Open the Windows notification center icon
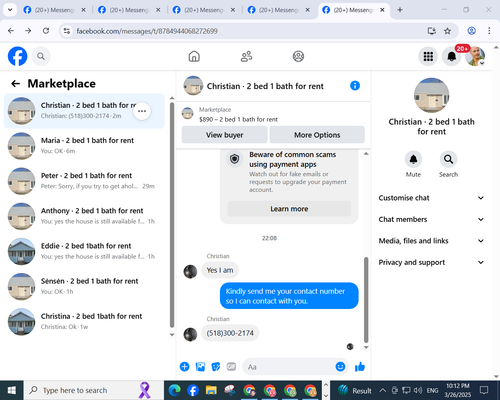This screenshot has width=500, height=400. click(484, 390)
